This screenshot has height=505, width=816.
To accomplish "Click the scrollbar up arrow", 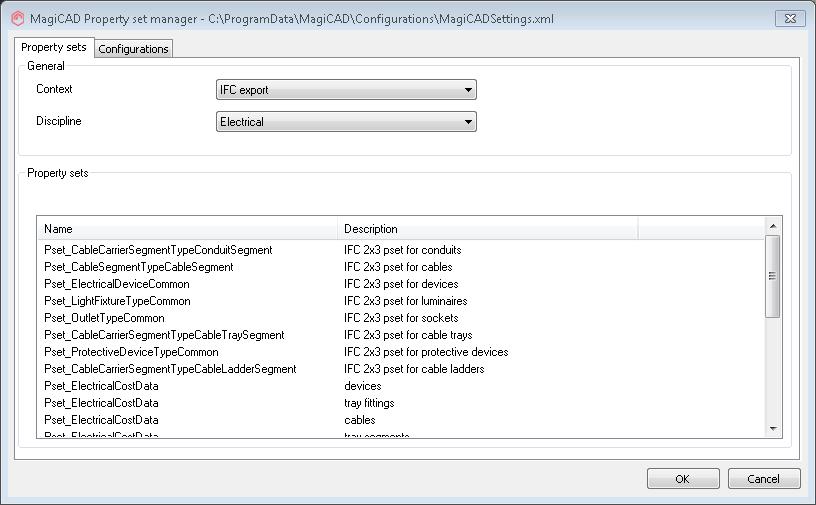I will [x=773, y=226].
